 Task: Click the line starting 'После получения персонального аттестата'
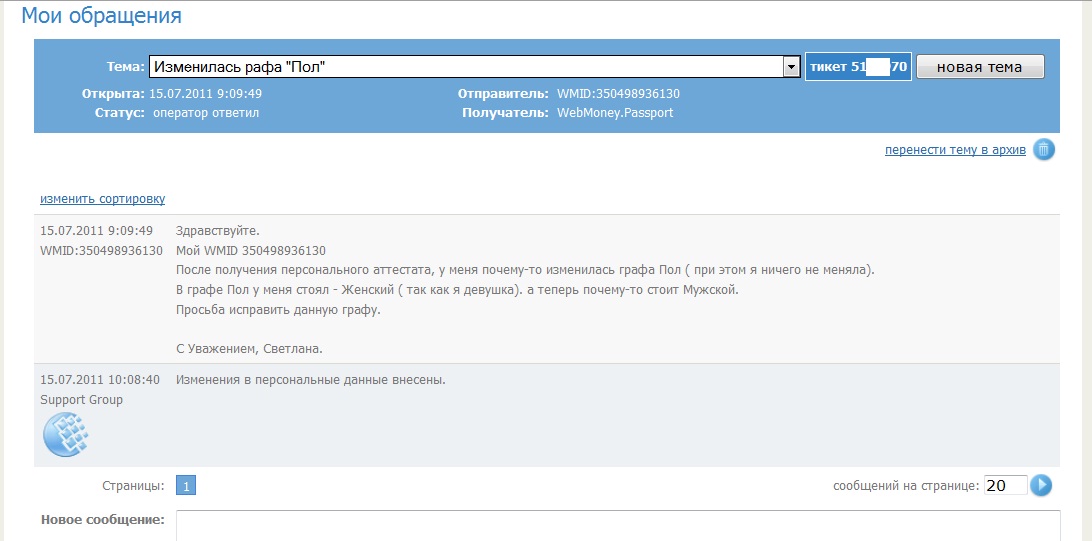pyautogui.click(x=525, y=270)
